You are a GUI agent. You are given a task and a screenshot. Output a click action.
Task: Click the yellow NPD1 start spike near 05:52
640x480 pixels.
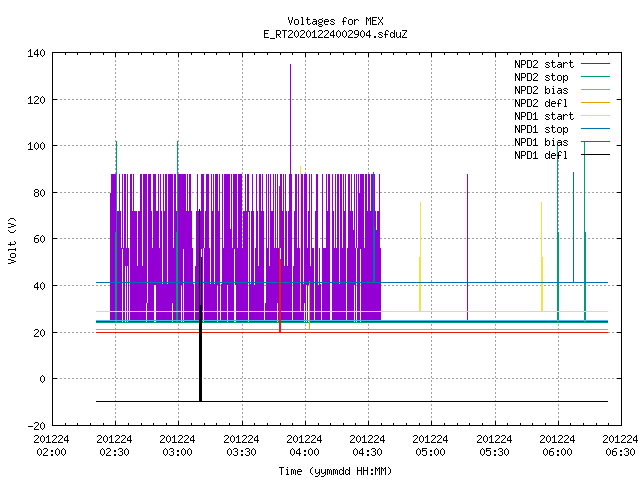coord(542,256)
